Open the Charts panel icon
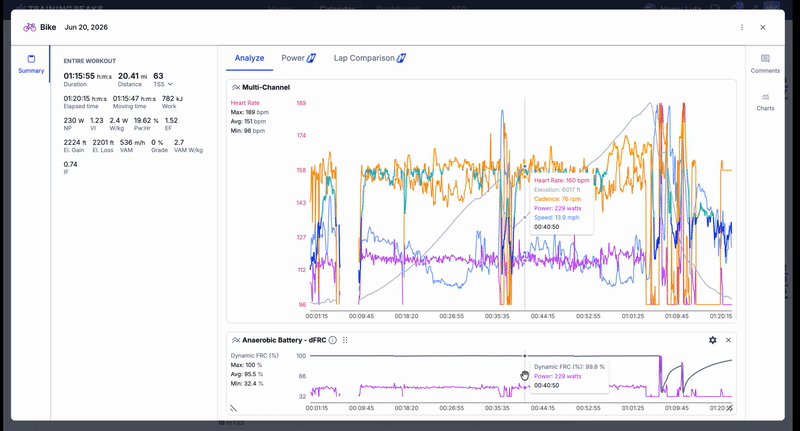The height and width of the screenshot is (431, 800). point(765,97)
